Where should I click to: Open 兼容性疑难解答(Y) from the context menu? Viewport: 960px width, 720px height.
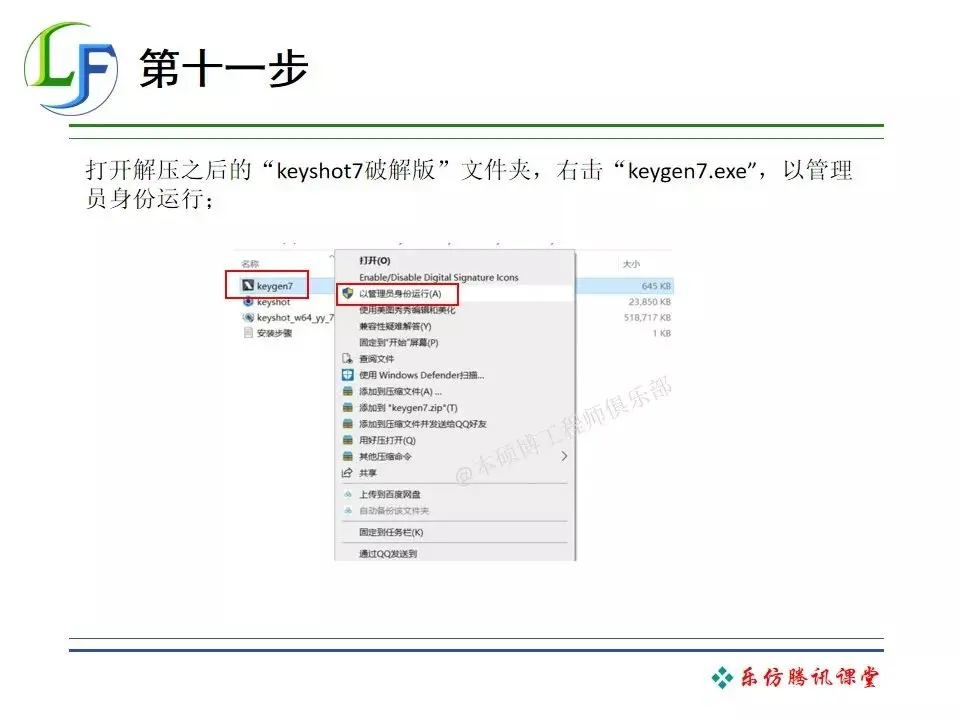point(395,326)
